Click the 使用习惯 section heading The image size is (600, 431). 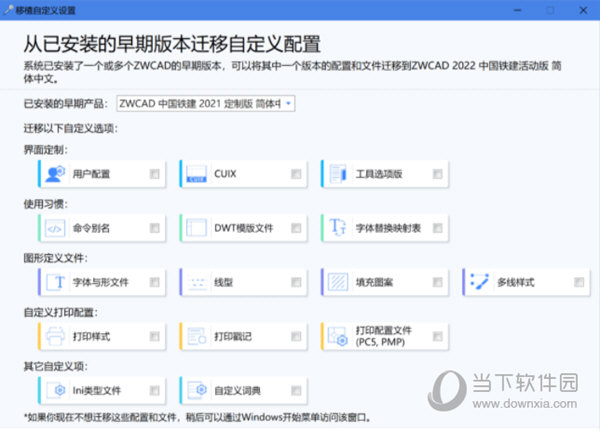click(x=46, y=204)
